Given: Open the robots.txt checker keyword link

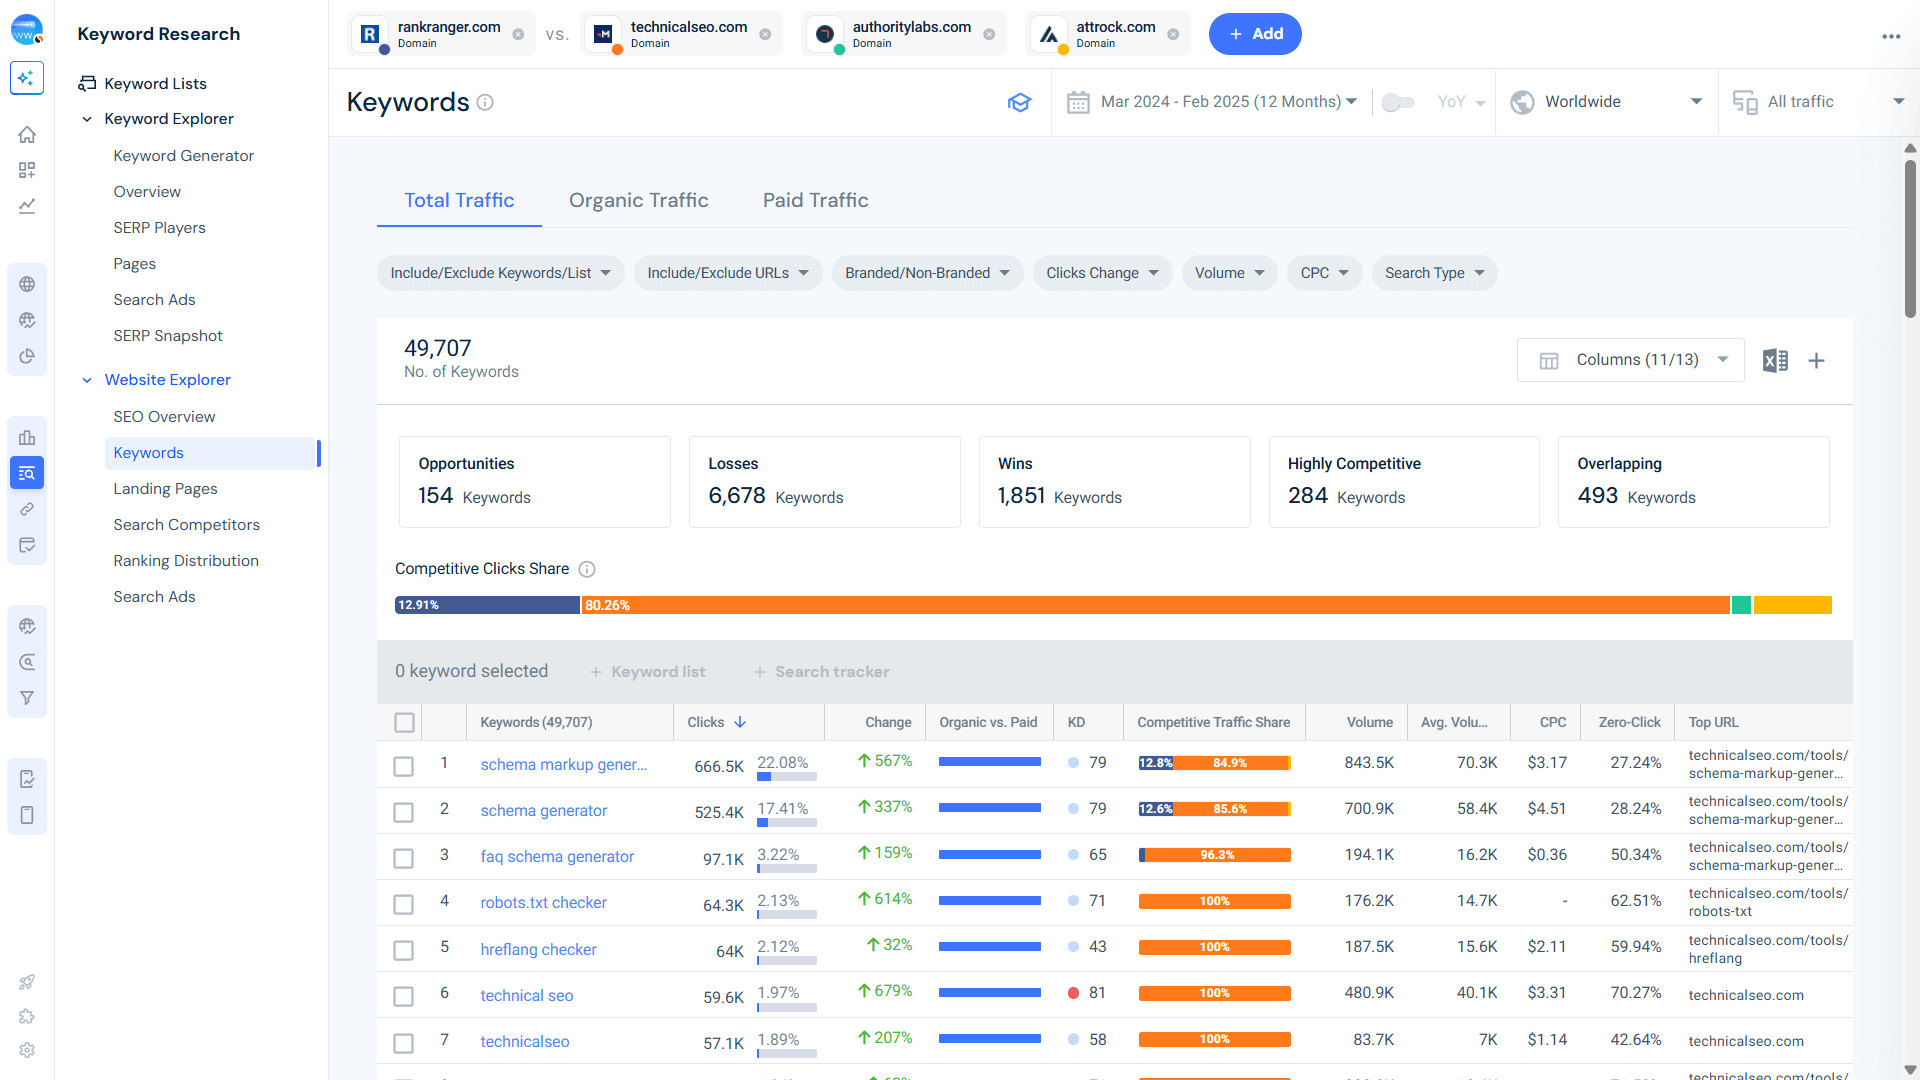Looking at the screenshot, I should (543, 903).
